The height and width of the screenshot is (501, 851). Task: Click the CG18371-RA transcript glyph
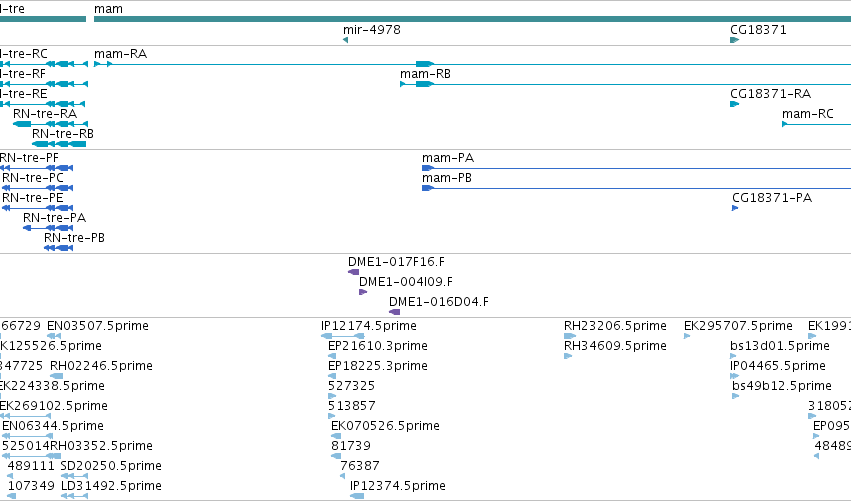pyautogui.click(x=734, y=104)
